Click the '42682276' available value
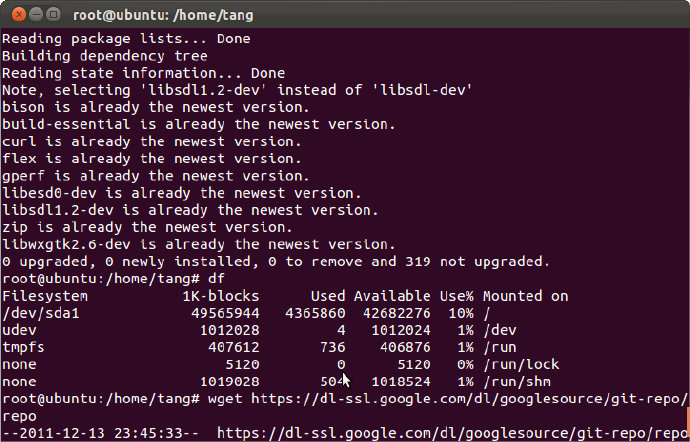 [396, 313]
